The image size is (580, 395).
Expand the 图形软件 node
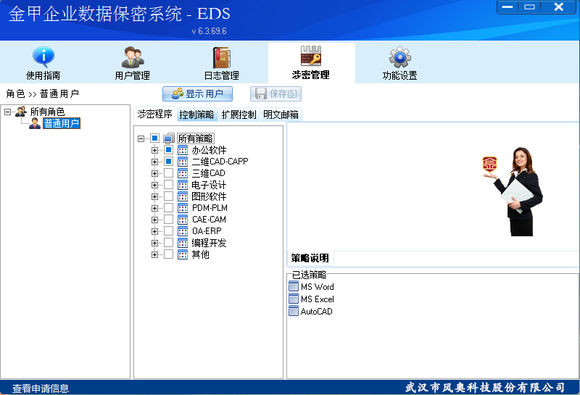(155, 197)
